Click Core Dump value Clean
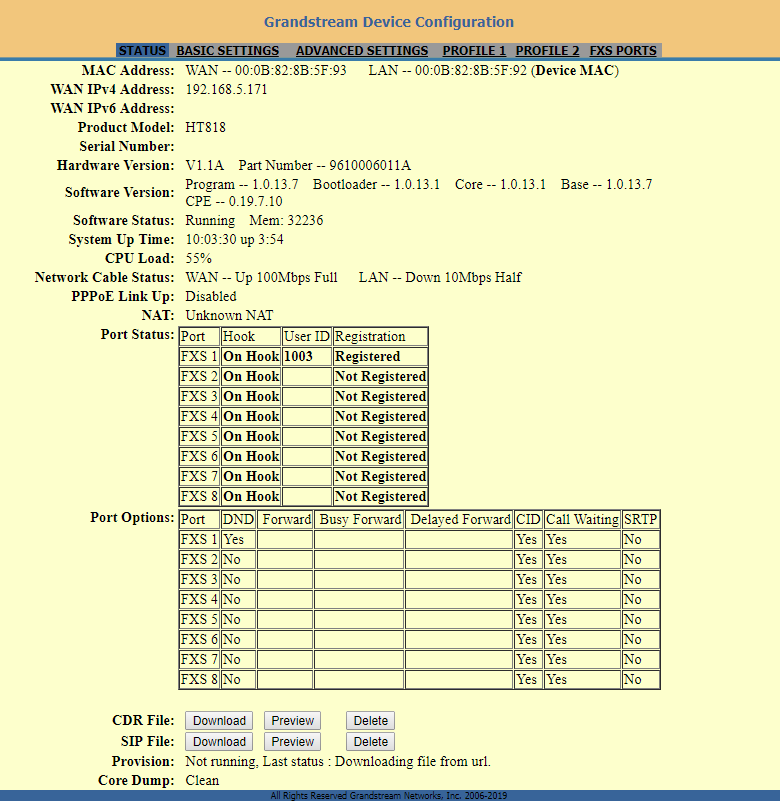 point(202,781)
